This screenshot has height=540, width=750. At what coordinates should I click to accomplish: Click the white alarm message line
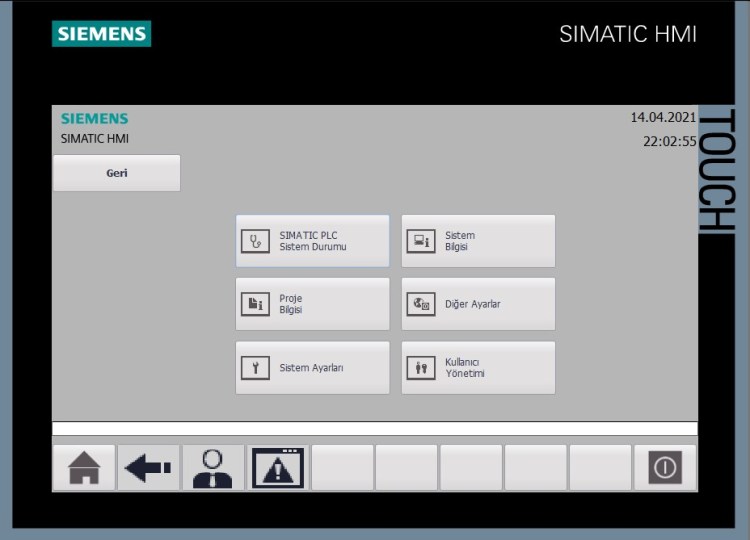click(x=374, y=428)
